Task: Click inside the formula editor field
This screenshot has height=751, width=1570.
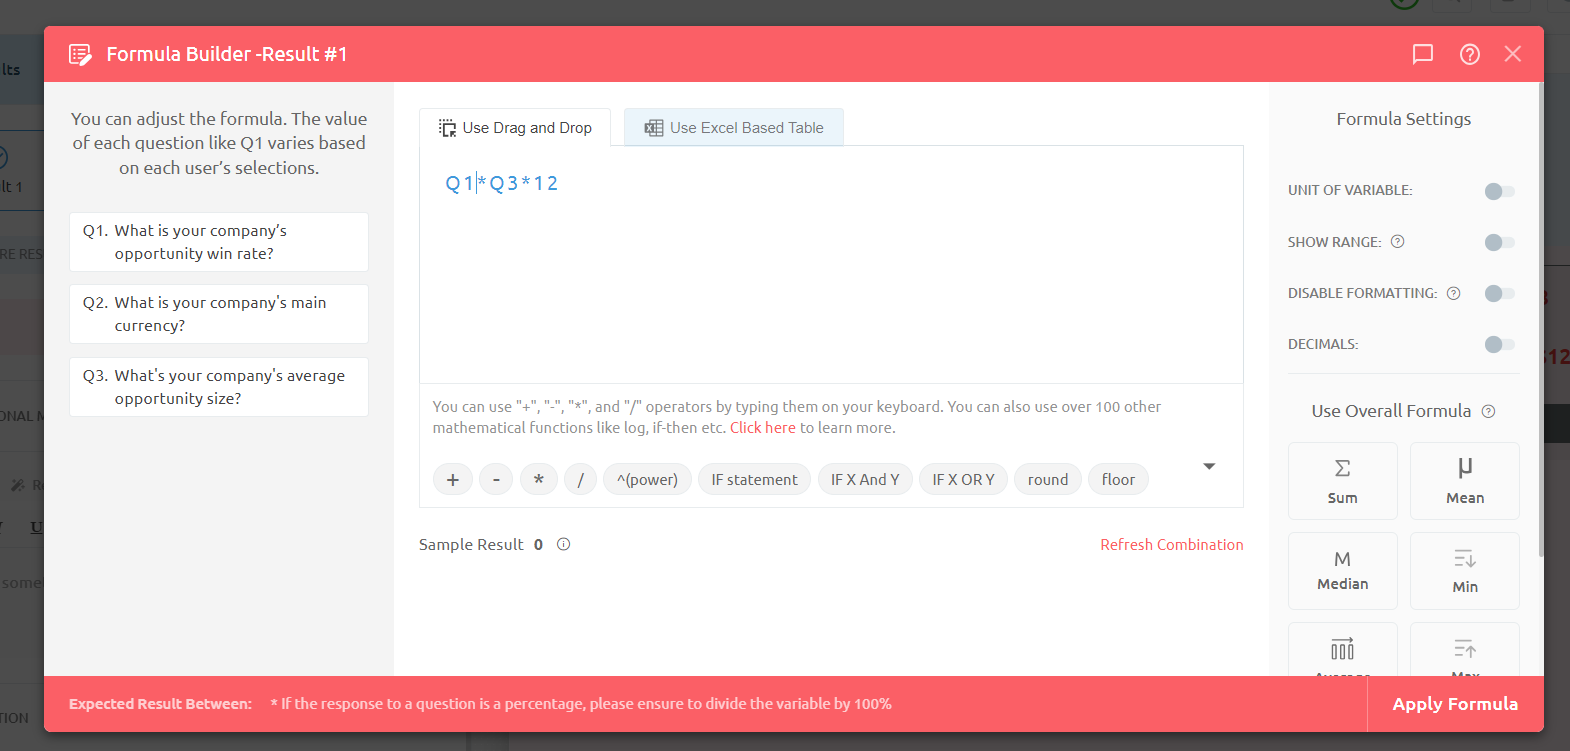Action: click(x=830, y=280)
